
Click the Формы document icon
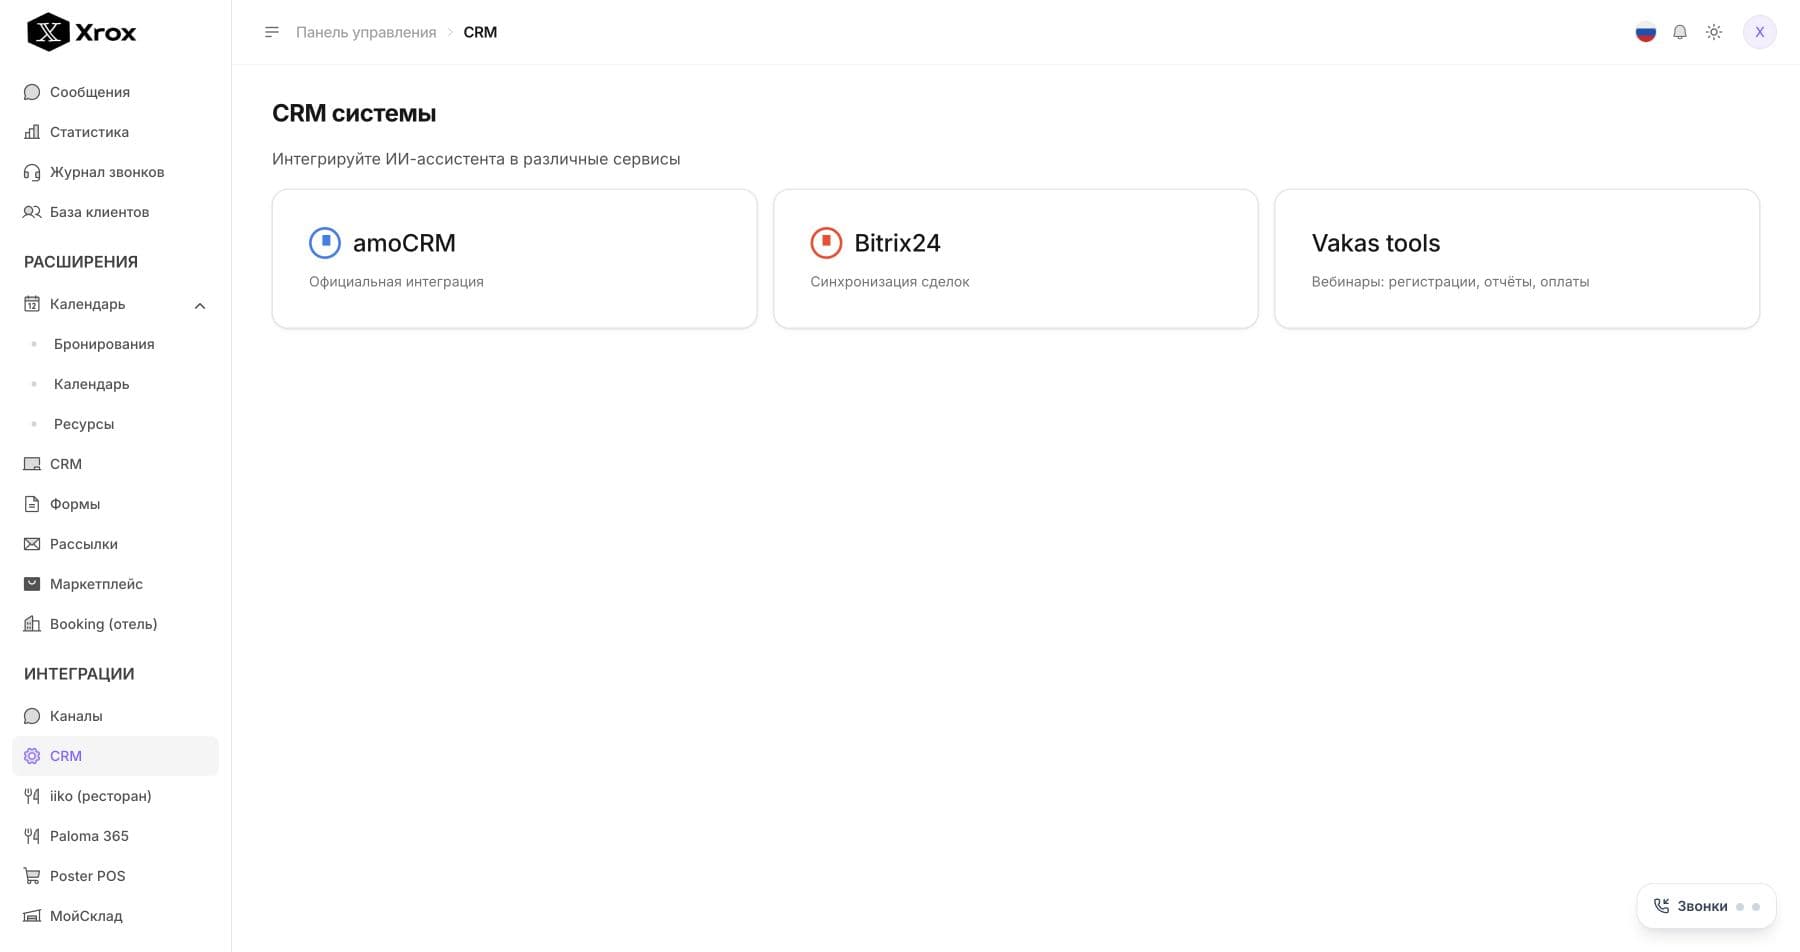pos(32,504)
